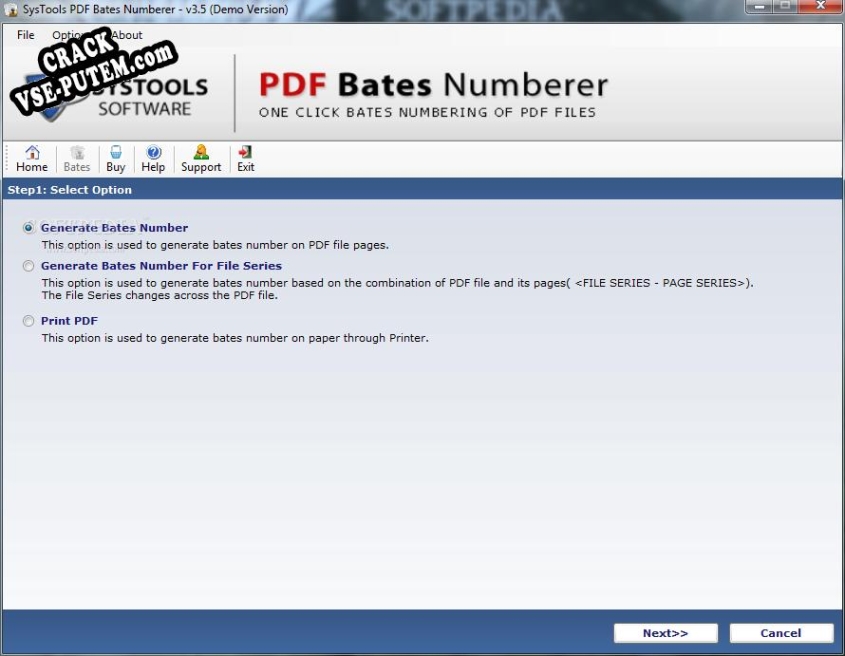
Task: Click description about paper through Printer
Action: click(x=235, y=338)
